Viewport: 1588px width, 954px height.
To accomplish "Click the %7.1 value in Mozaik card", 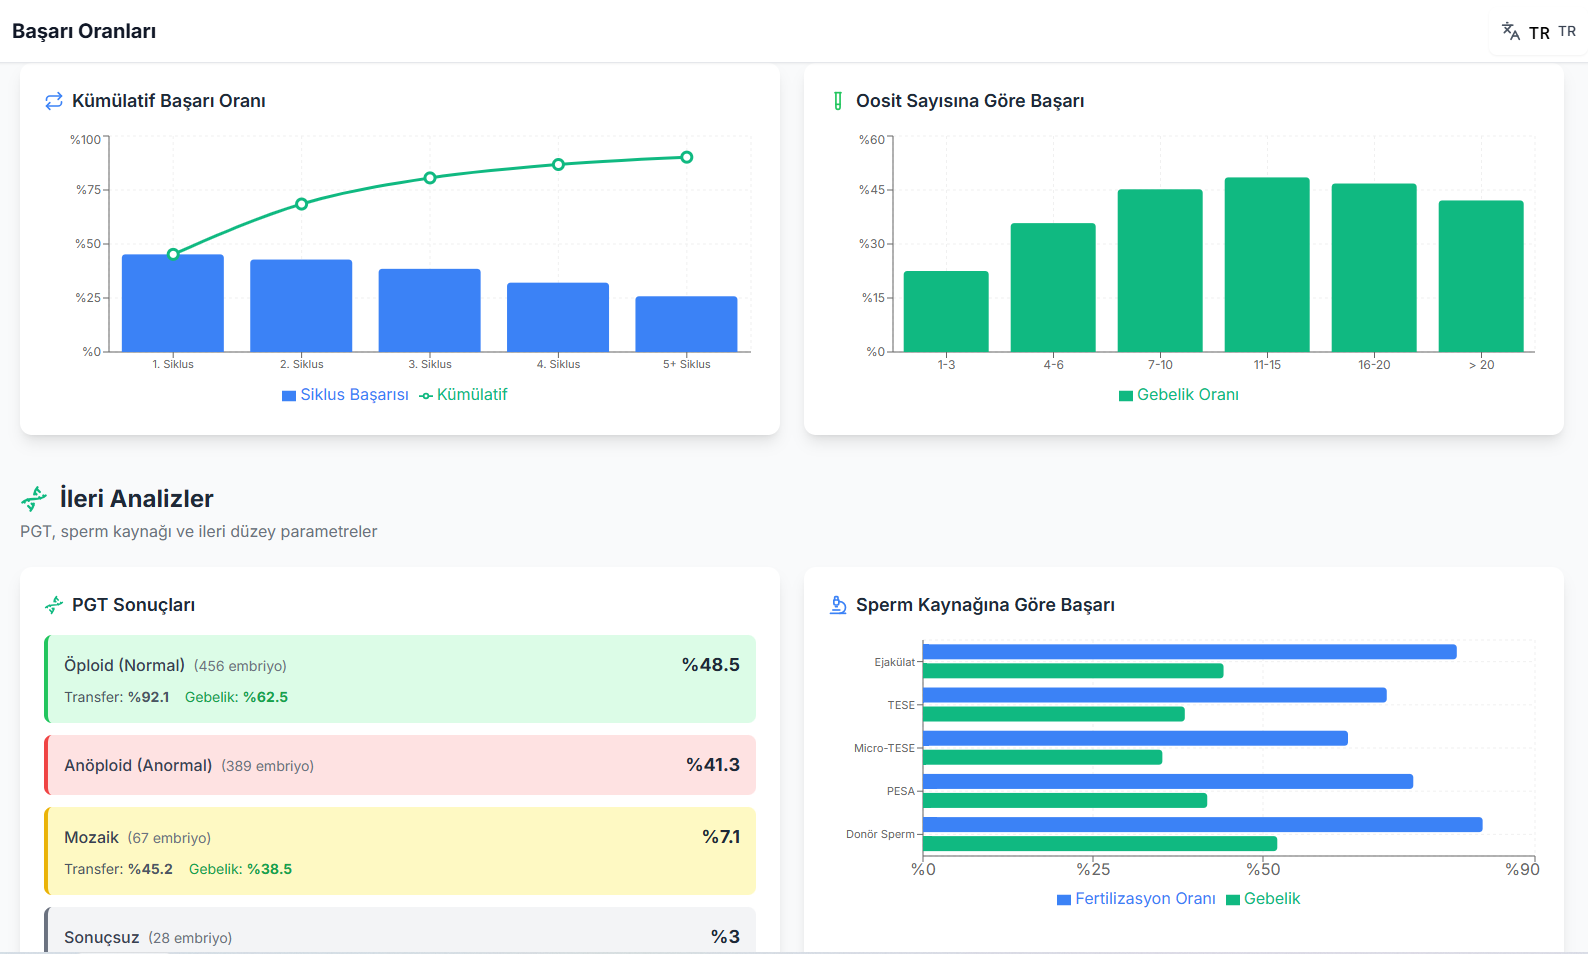I will [721, 837].
